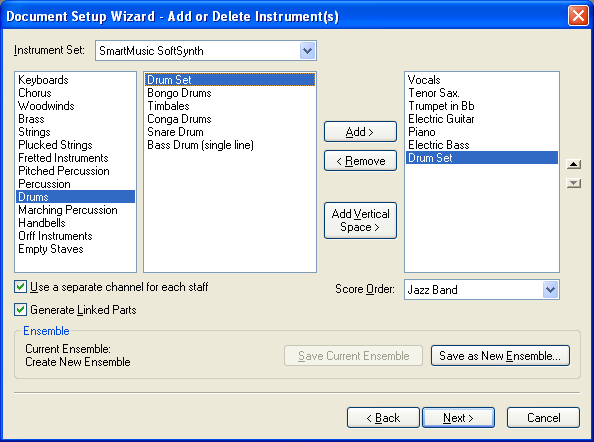Move selected instrument down with arrow

click(x=574, y=183)
